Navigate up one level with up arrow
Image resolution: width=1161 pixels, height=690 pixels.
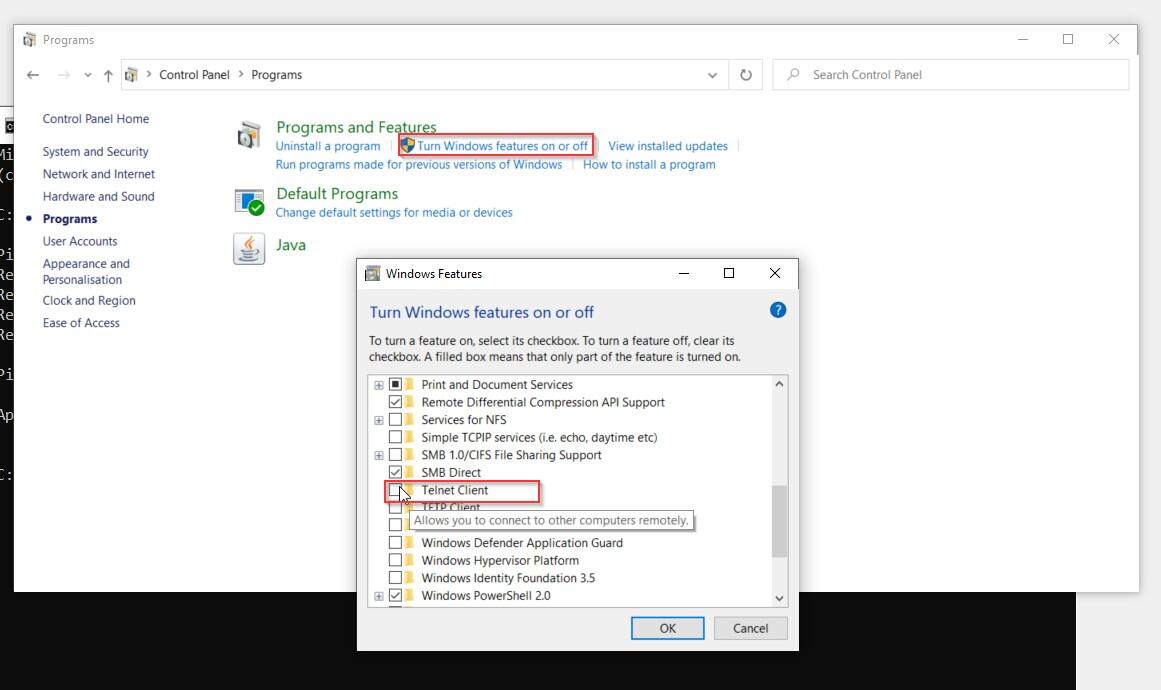coord(108,75)
